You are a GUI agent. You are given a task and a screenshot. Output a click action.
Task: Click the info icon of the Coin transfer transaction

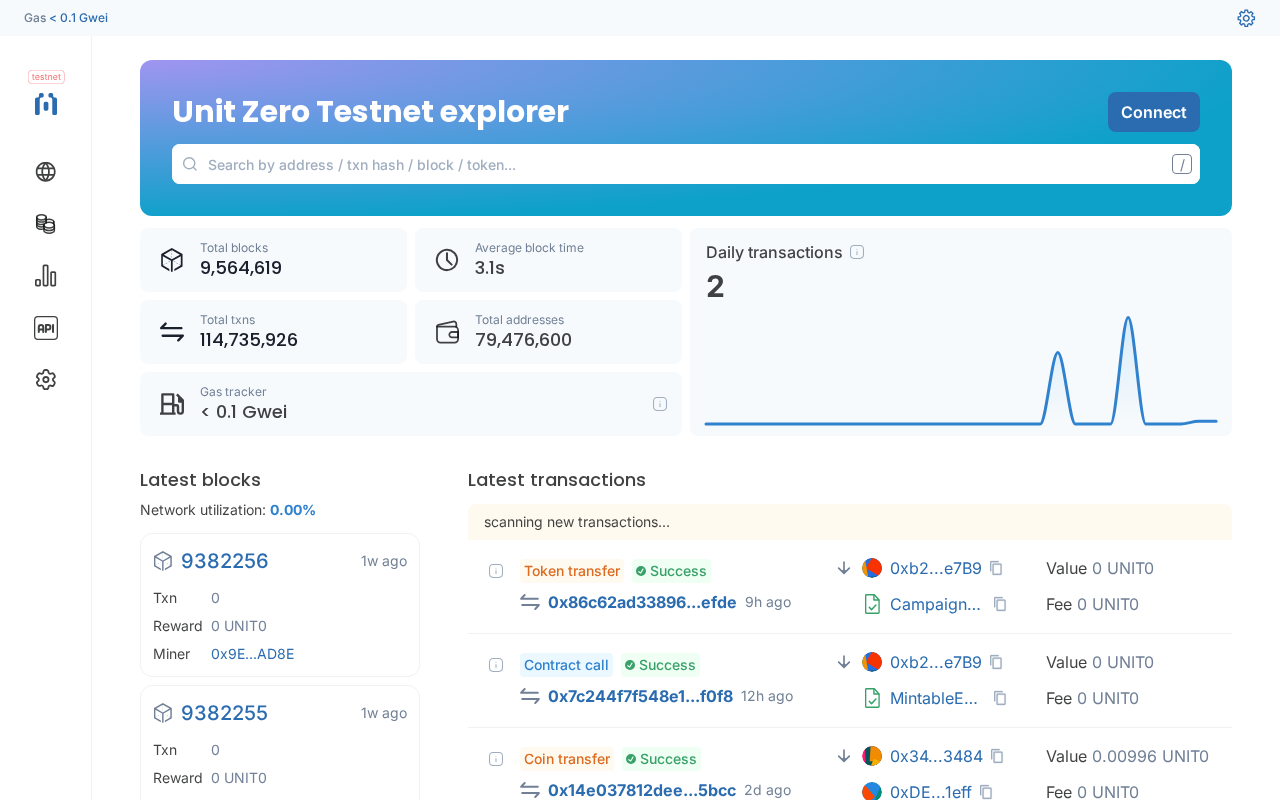(x=496, y=759)
